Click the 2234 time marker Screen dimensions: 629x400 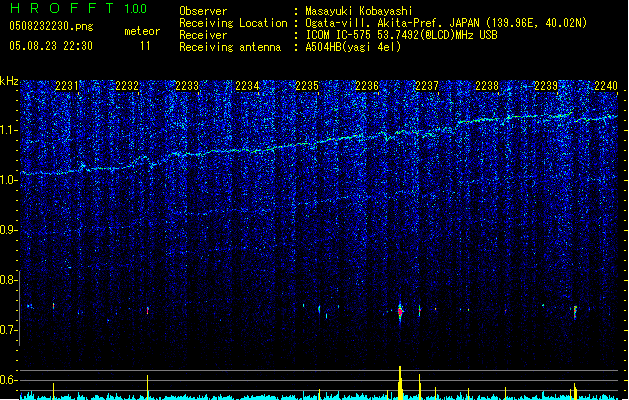(x=247, y=86)
